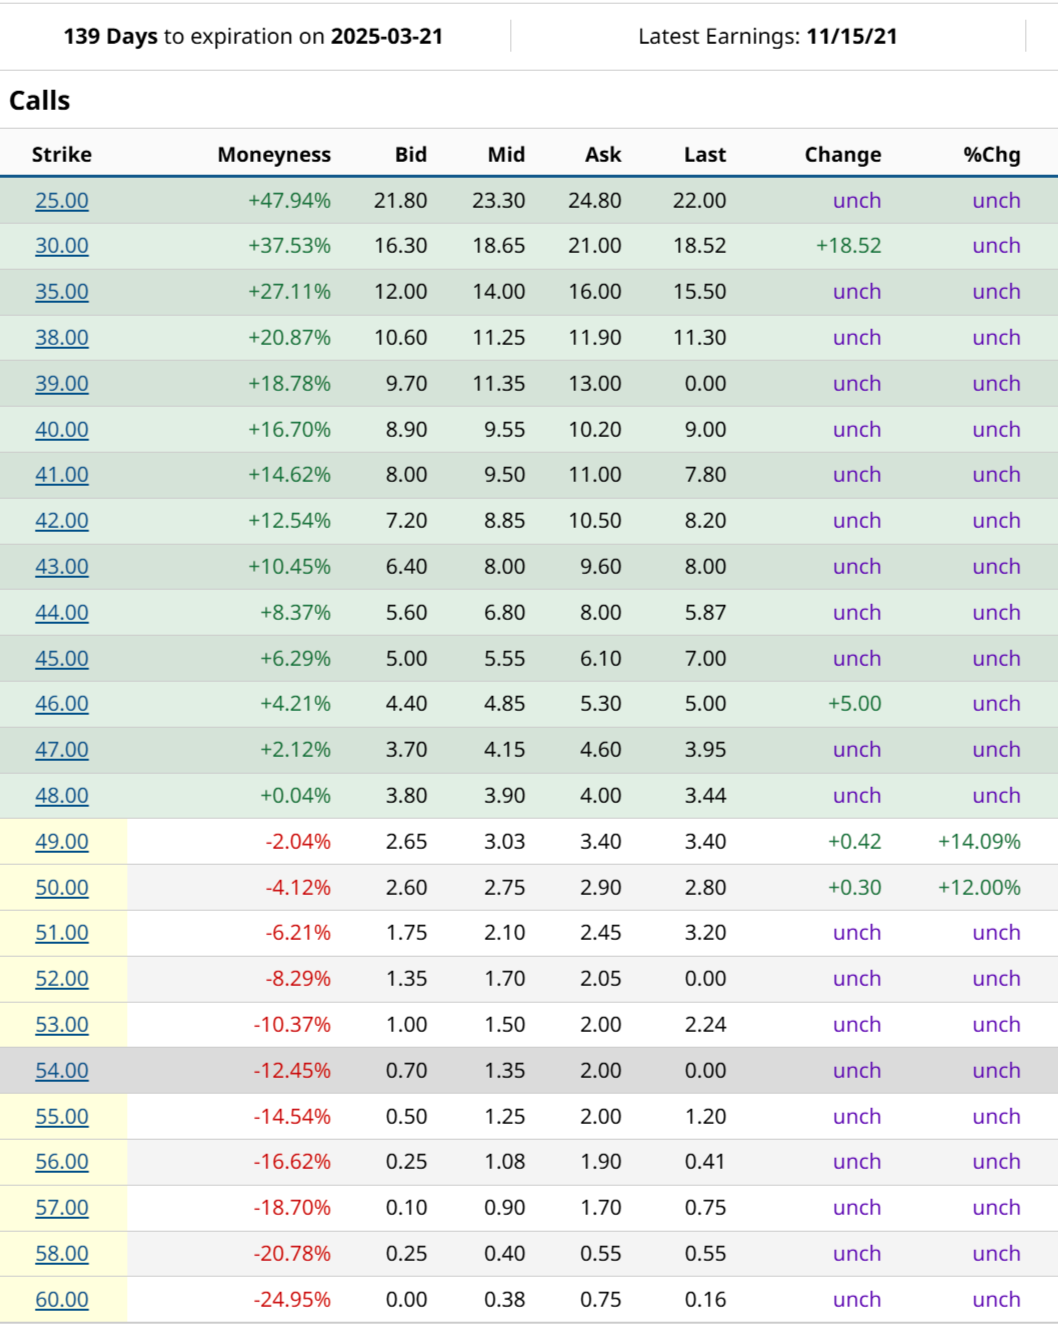Click the +0.04% moneyness value
The image size is (1058, 1338).
click(295, 796)
